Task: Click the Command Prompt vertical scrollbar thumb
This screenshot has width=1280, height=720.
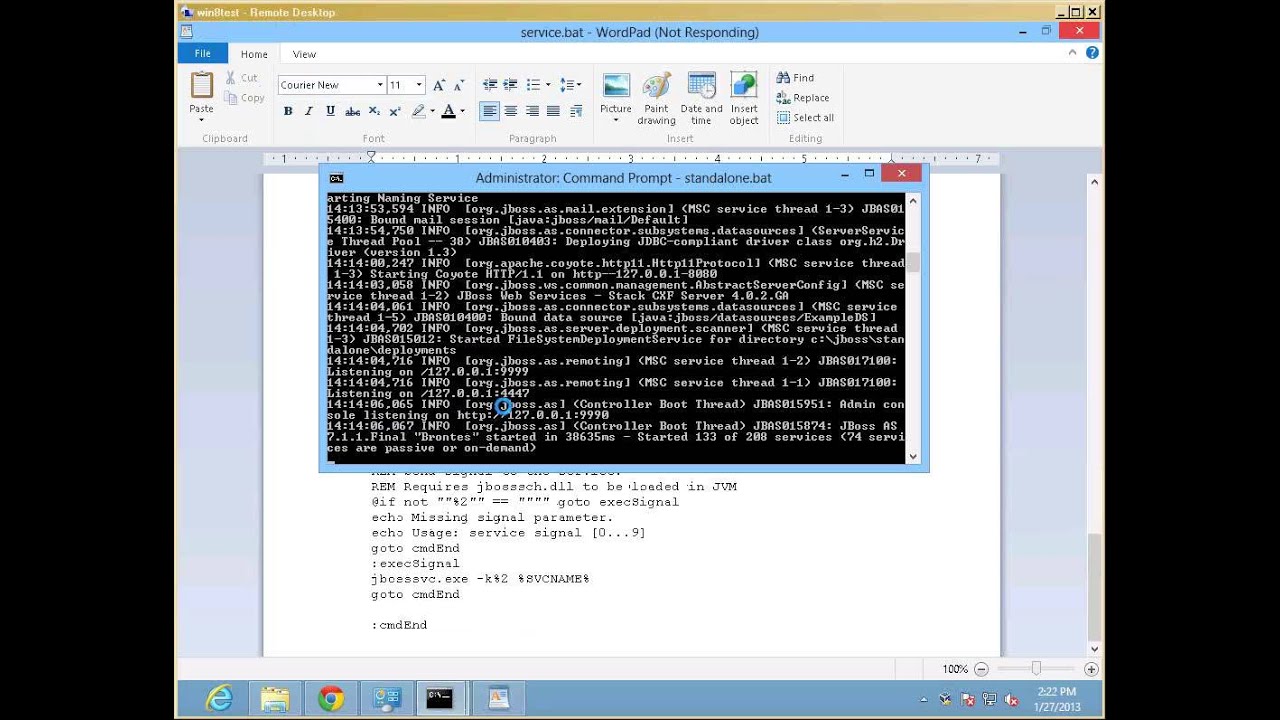Action: 913,263
